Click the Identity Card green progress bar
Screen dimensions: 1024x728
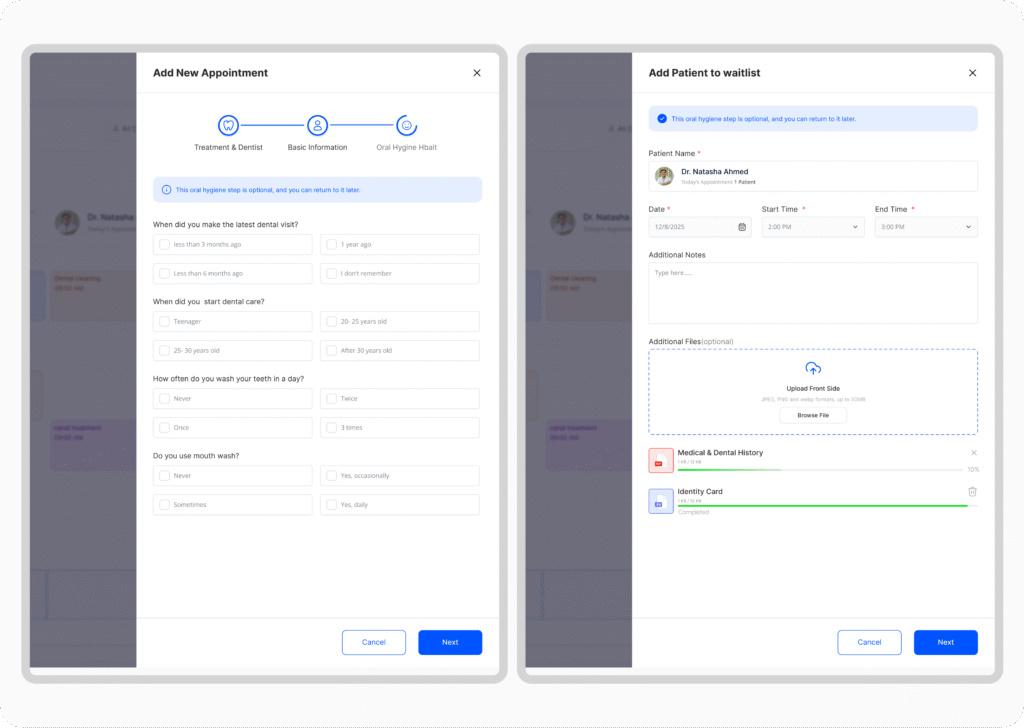822,506
